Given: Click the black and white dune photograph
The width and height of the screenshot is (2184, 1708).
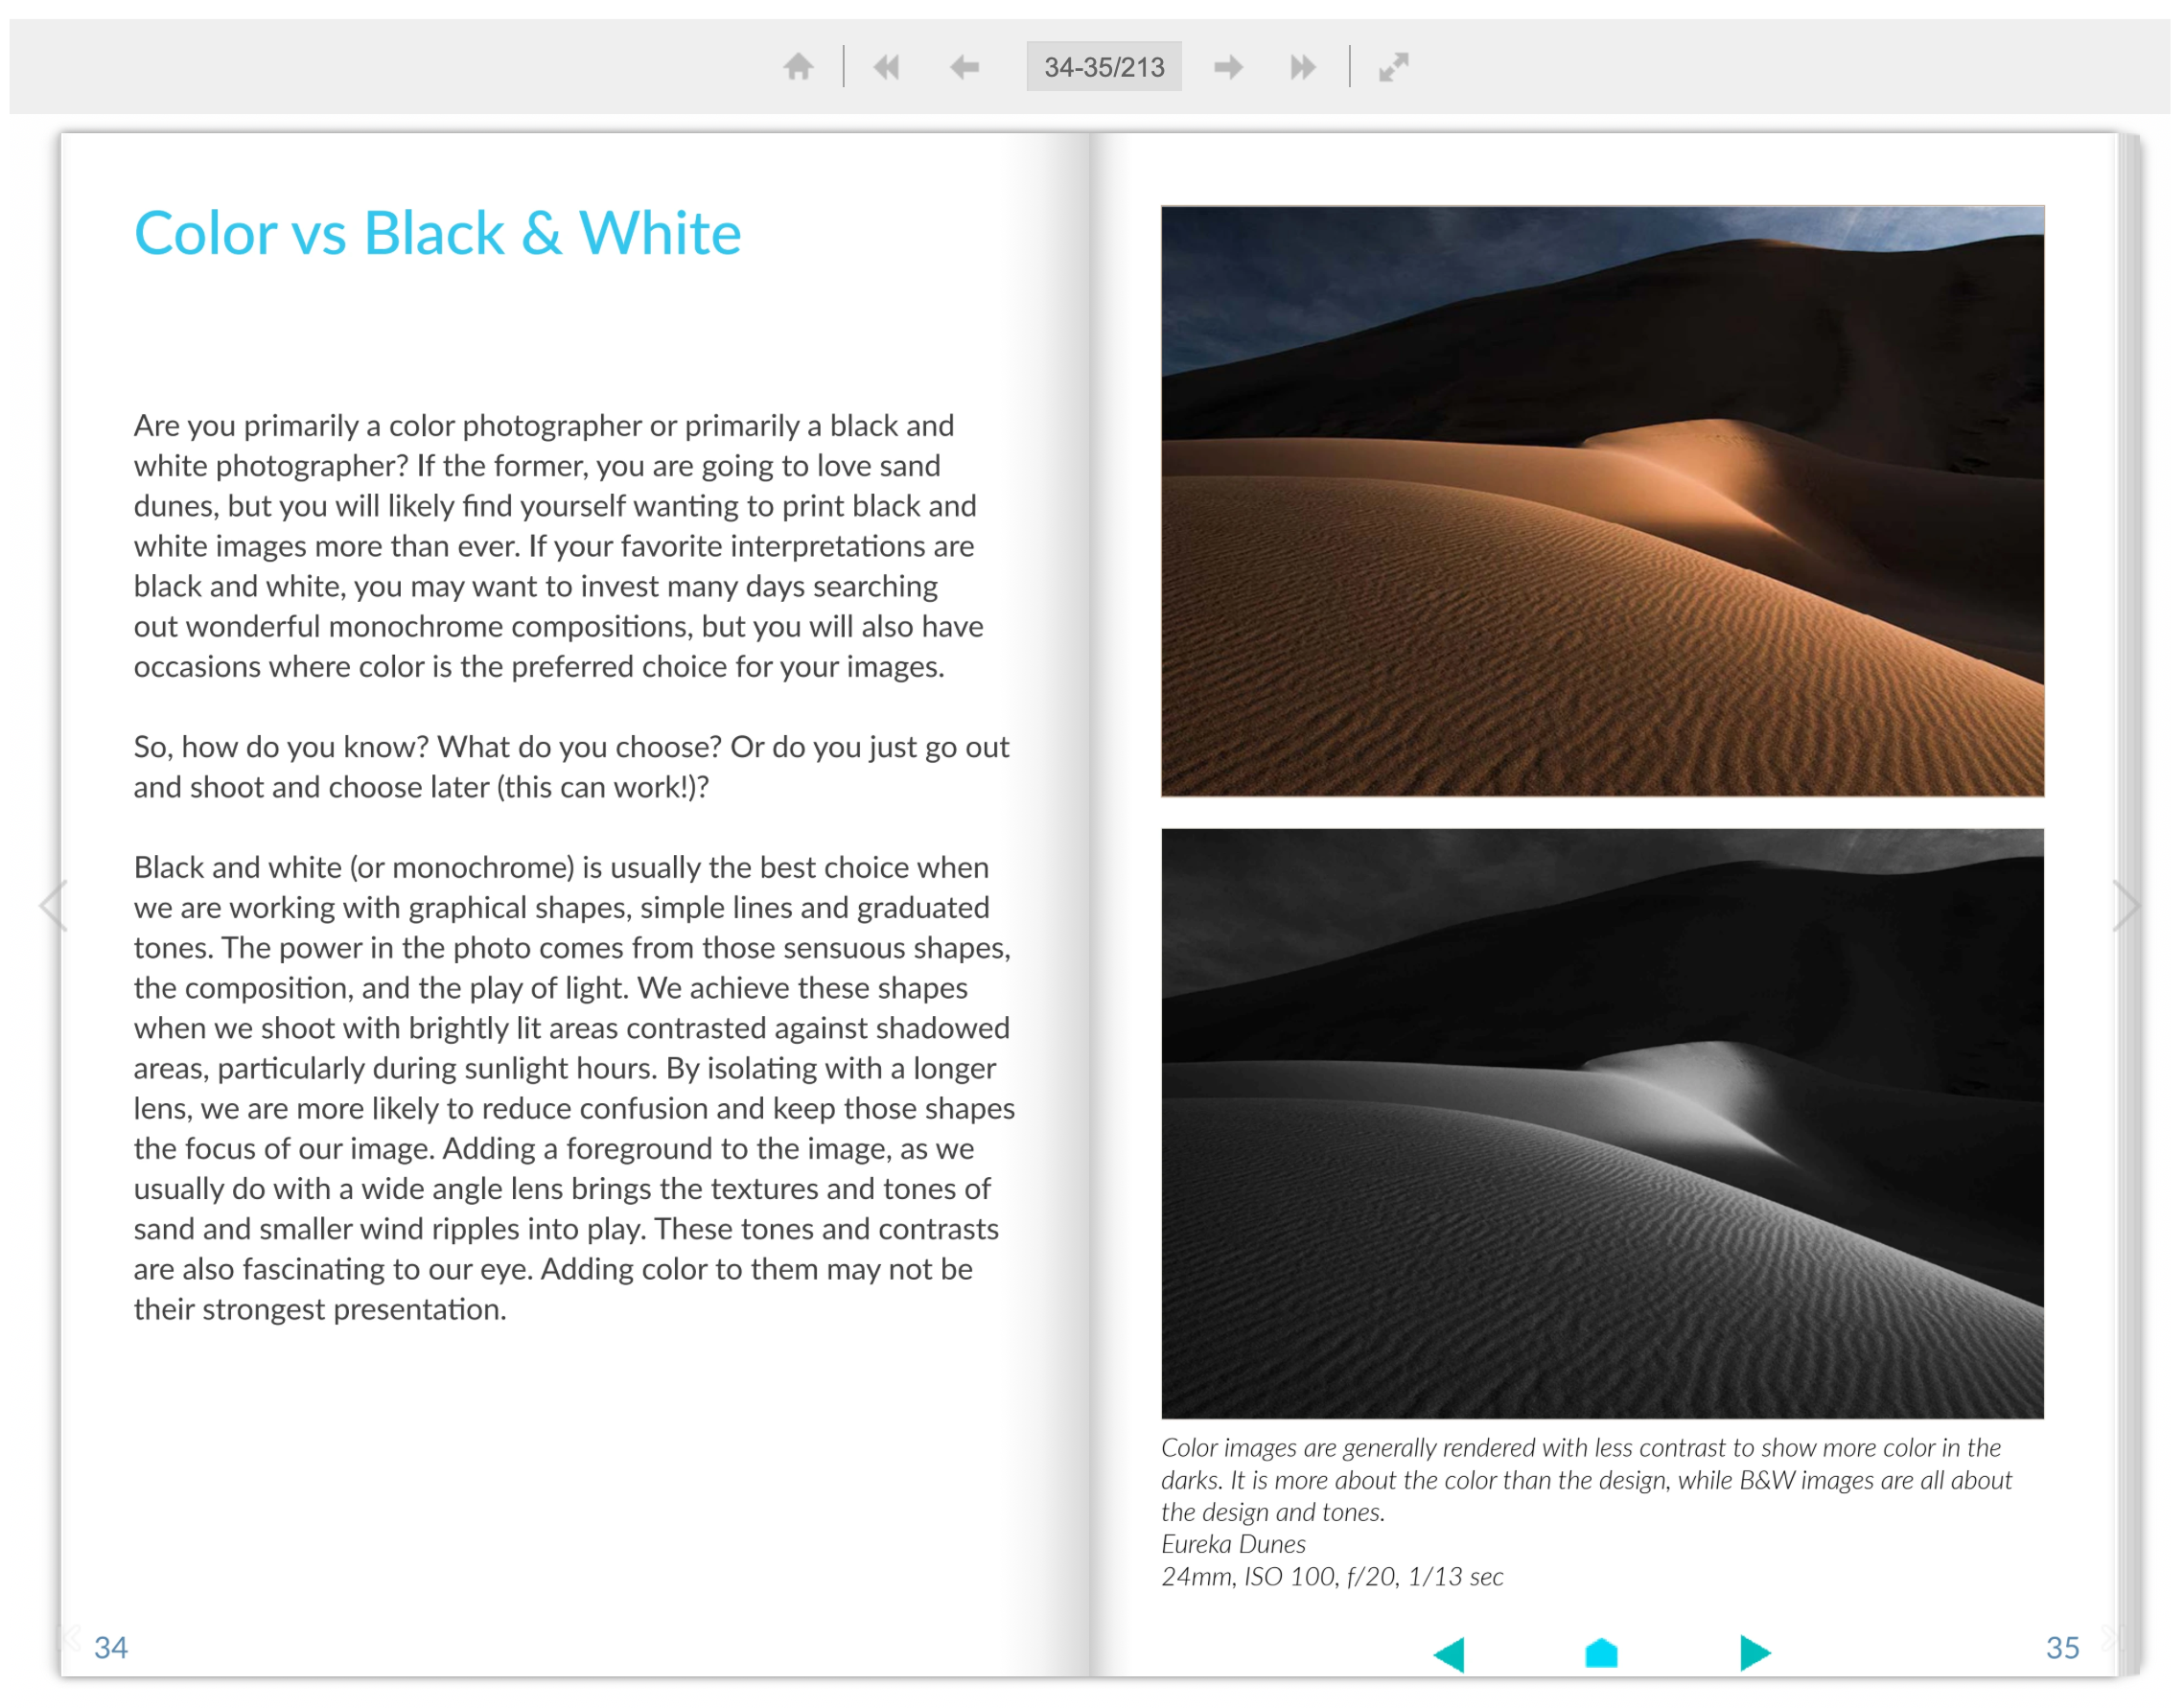Looking at the screenshot, I should [x=1602, y=1123].
